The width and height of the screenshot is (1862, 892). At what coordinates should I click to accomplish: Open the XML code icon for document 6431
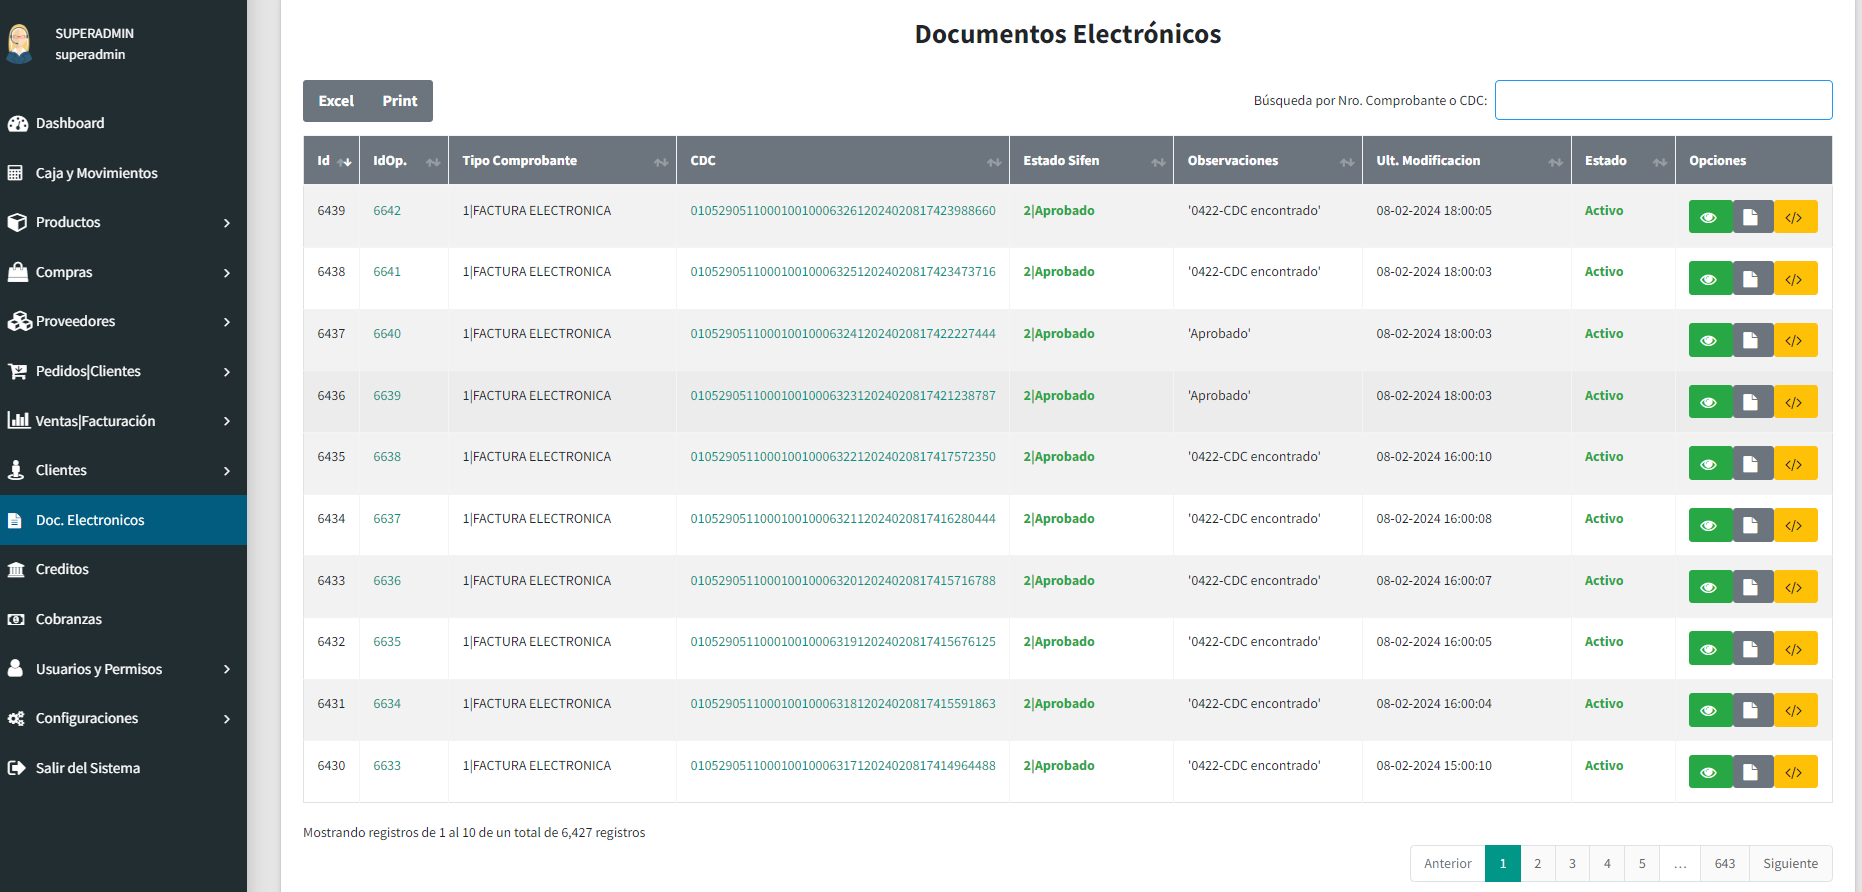coord(1794,711)
